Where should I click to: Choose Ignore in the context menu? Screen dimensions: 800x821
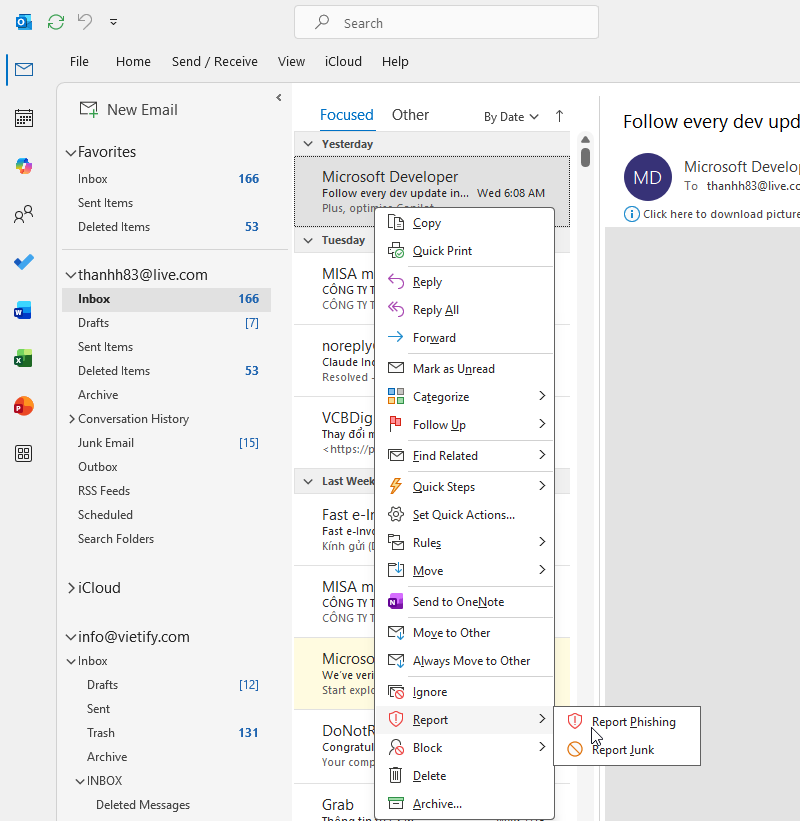pos(464,692)
